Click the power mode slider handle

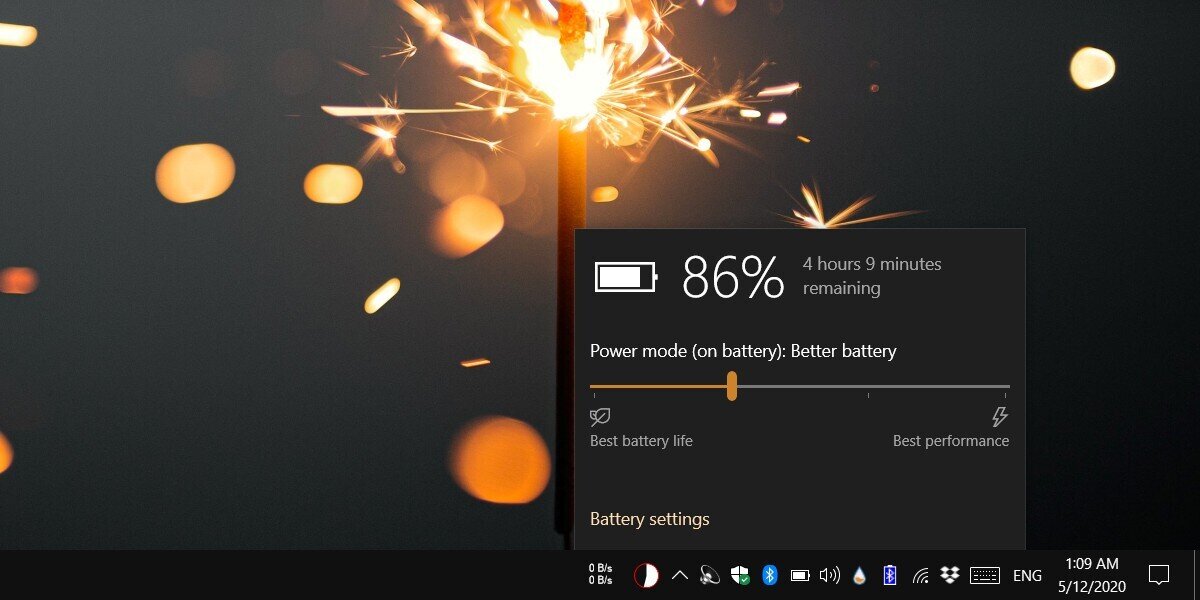point(732,386)
